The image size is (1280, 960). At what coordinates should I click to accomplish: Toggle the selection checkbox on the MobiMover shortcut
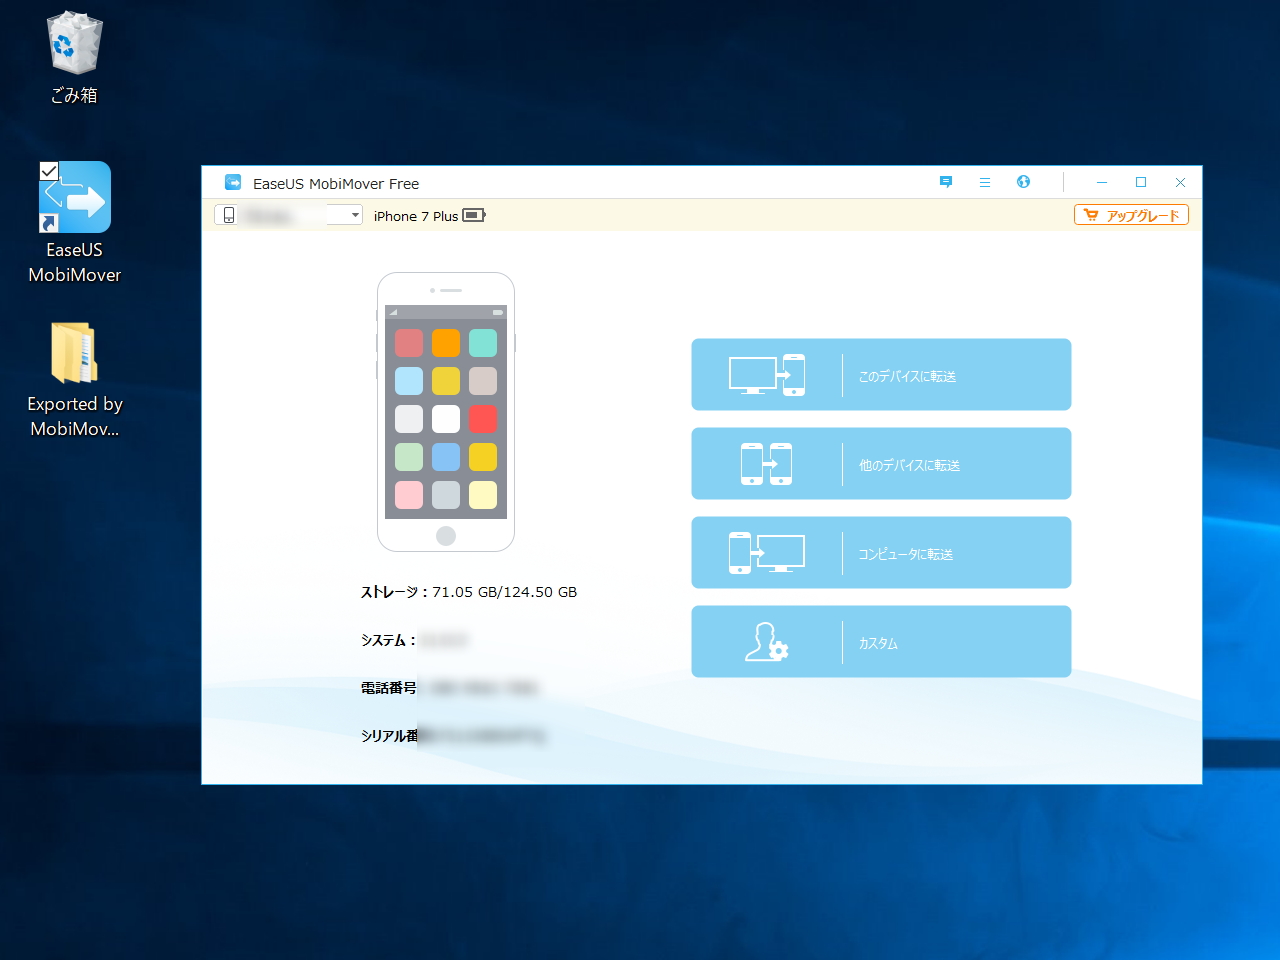(49, 171)
